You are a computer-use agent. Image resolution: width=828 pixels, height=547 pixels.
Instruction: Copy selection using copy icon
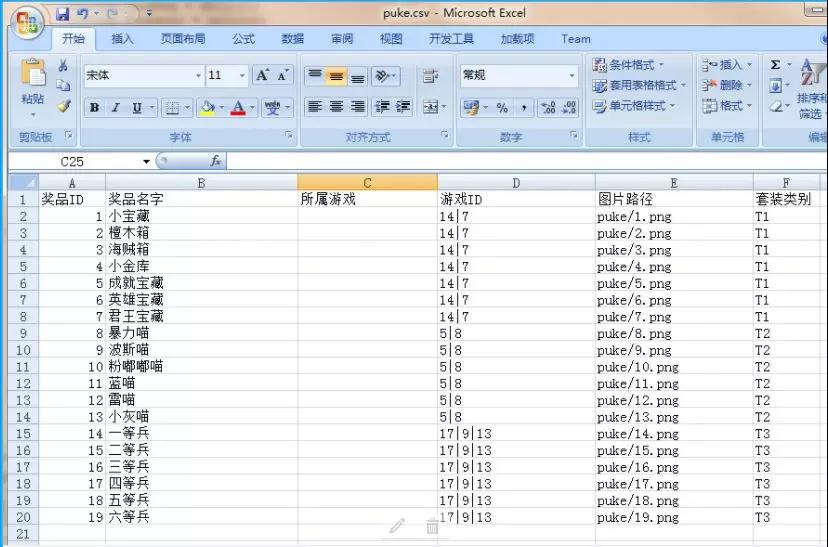63,86
